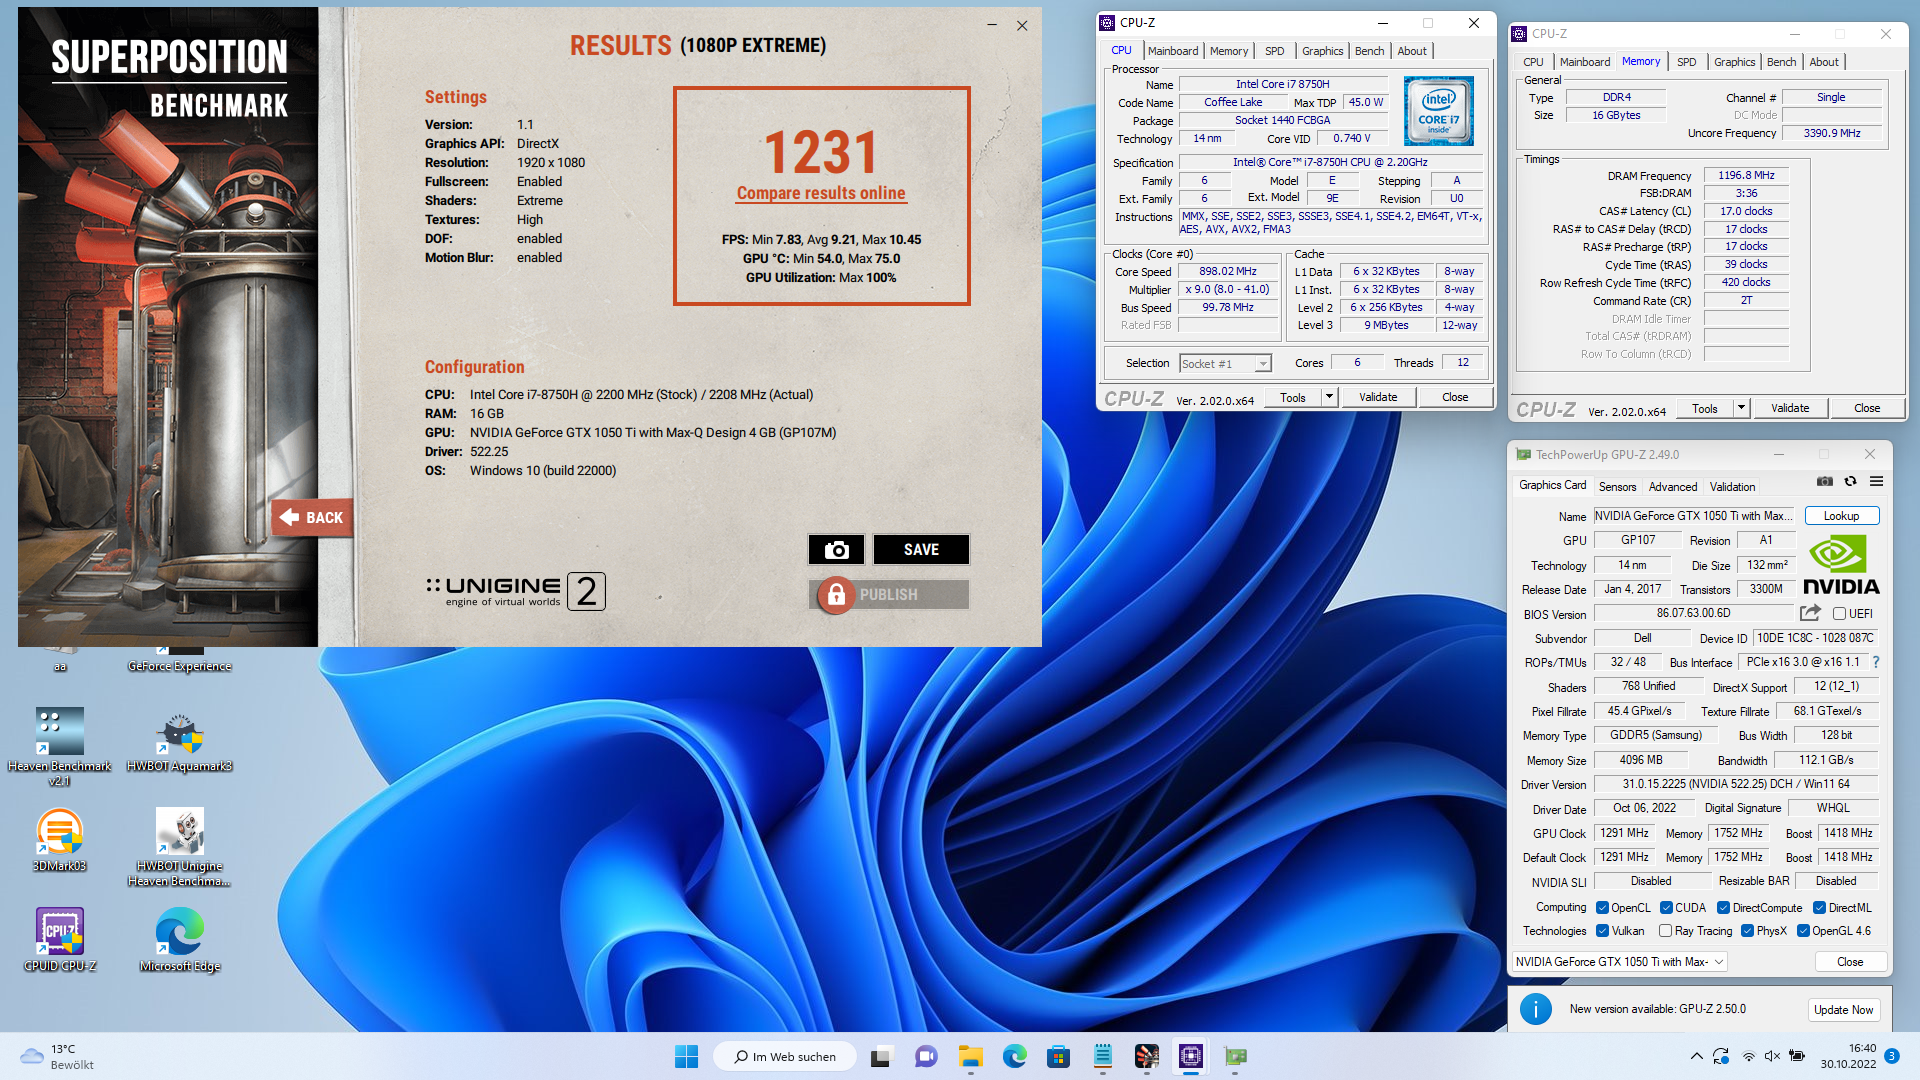This screenshot has height=1080, width=1920.
Task: Click the BIOS version share/export icon
Action: [x=1810, y=613]
